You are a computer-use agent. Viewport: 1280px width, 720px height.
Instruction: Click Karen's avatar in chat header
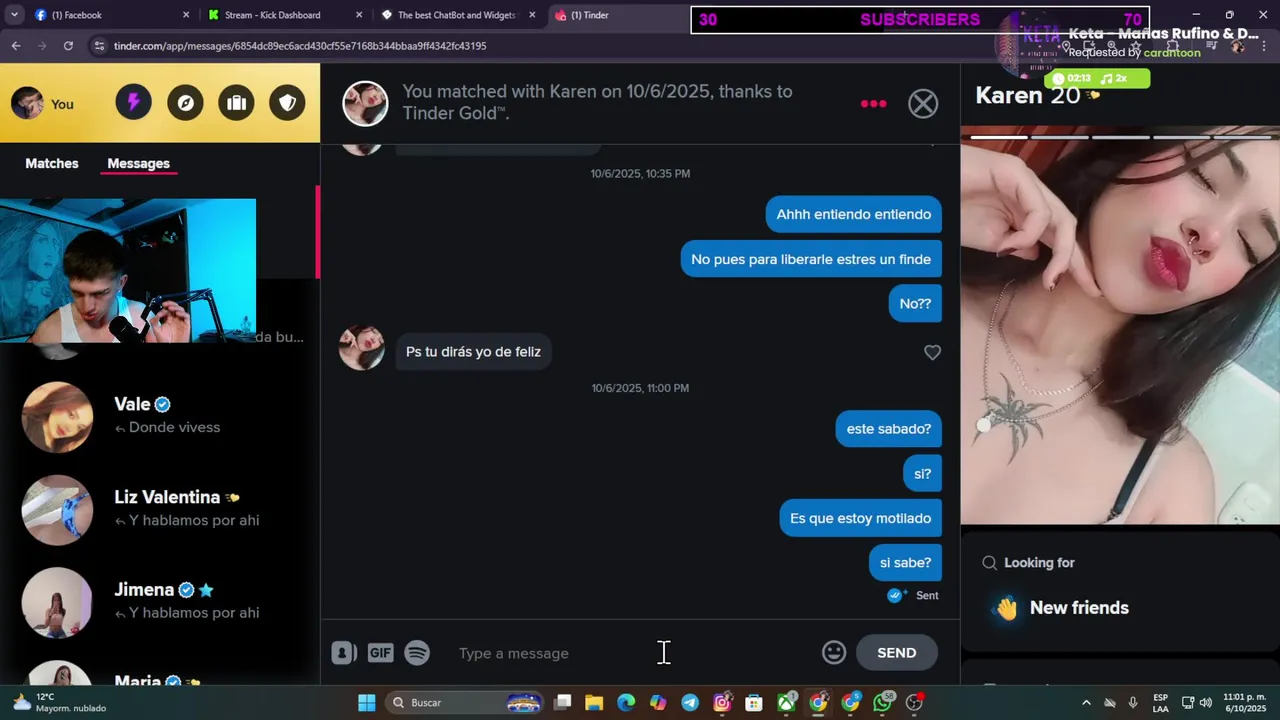pyautogui.click(x=365, y=103)
